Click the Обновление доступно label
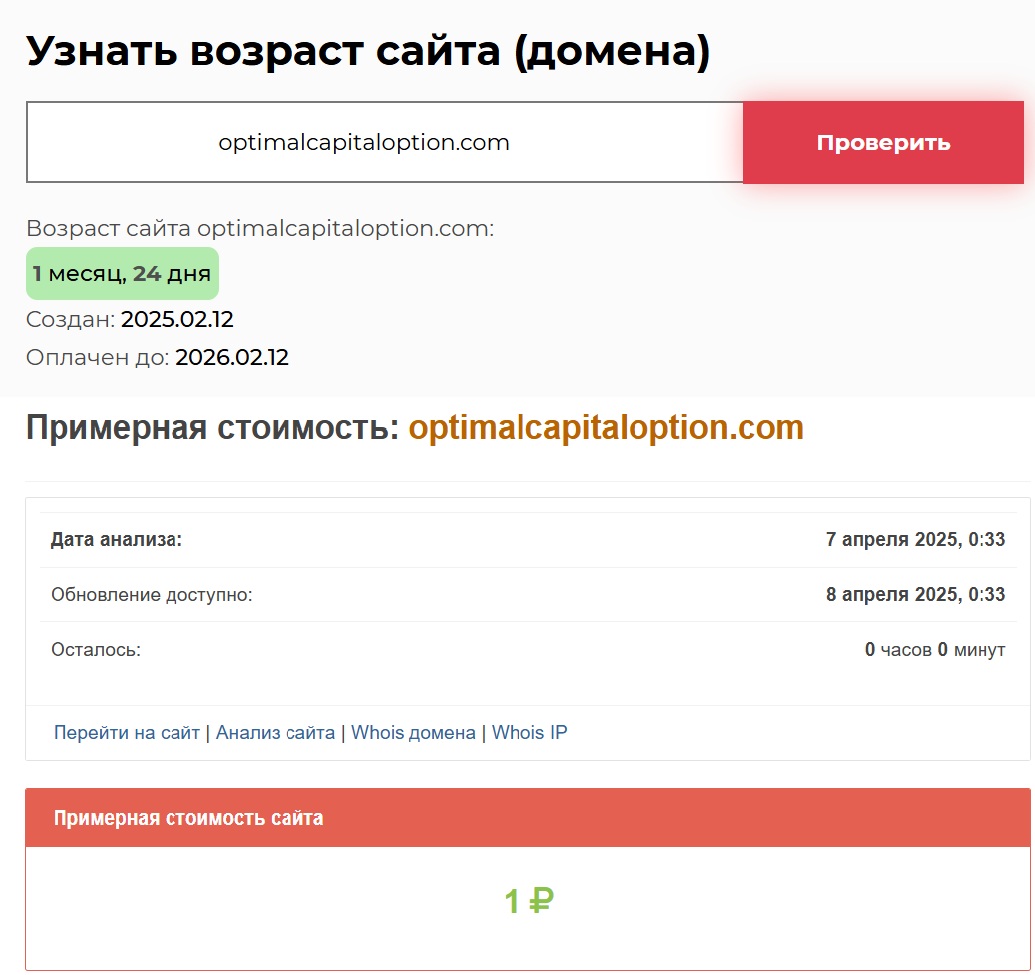The width and height of the screenshot is (1035, 975). click(152, 595)
